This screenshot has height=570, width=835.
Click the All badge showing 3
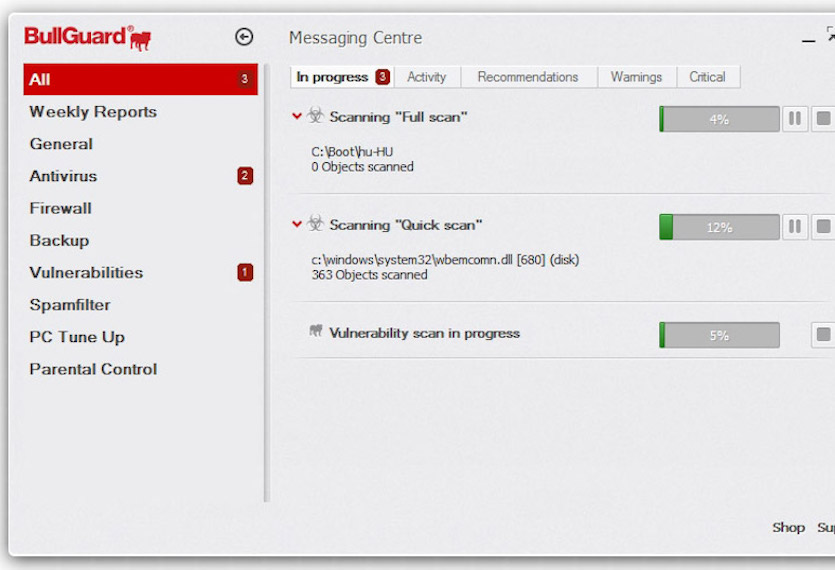click(x=244, y=79)
